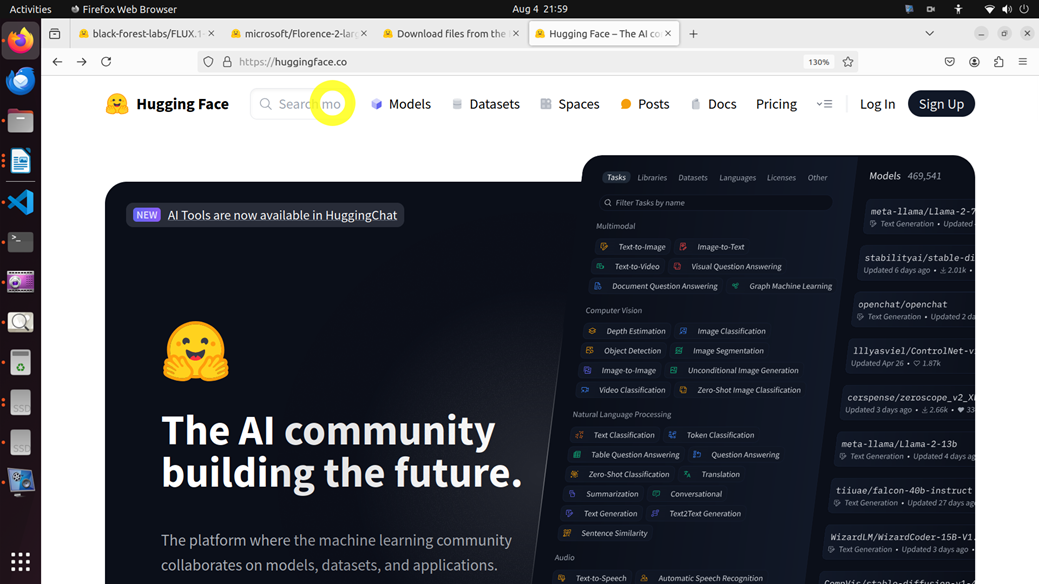
Task: Open Models in the navigation bar
Action: click(x=401, y=104)
